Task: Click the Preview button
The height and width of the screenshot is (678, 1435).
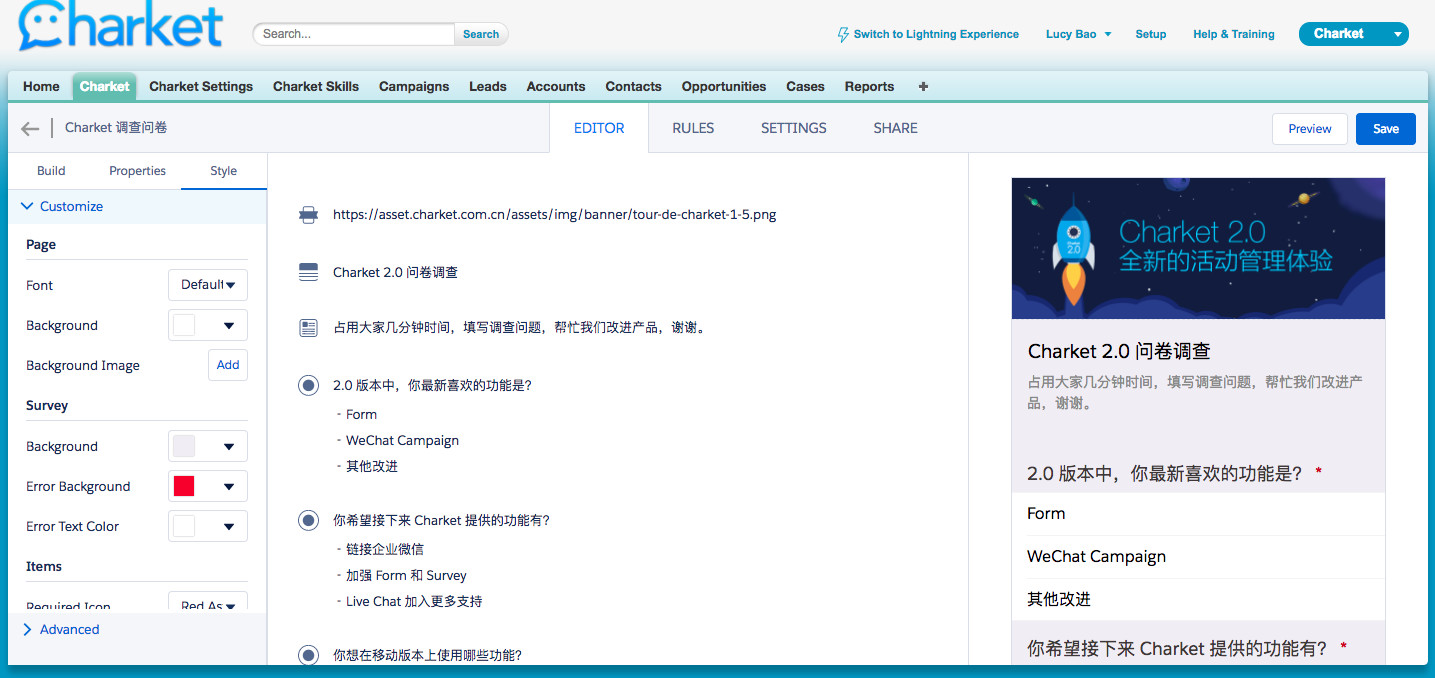Action: [x=1309, y=129]
